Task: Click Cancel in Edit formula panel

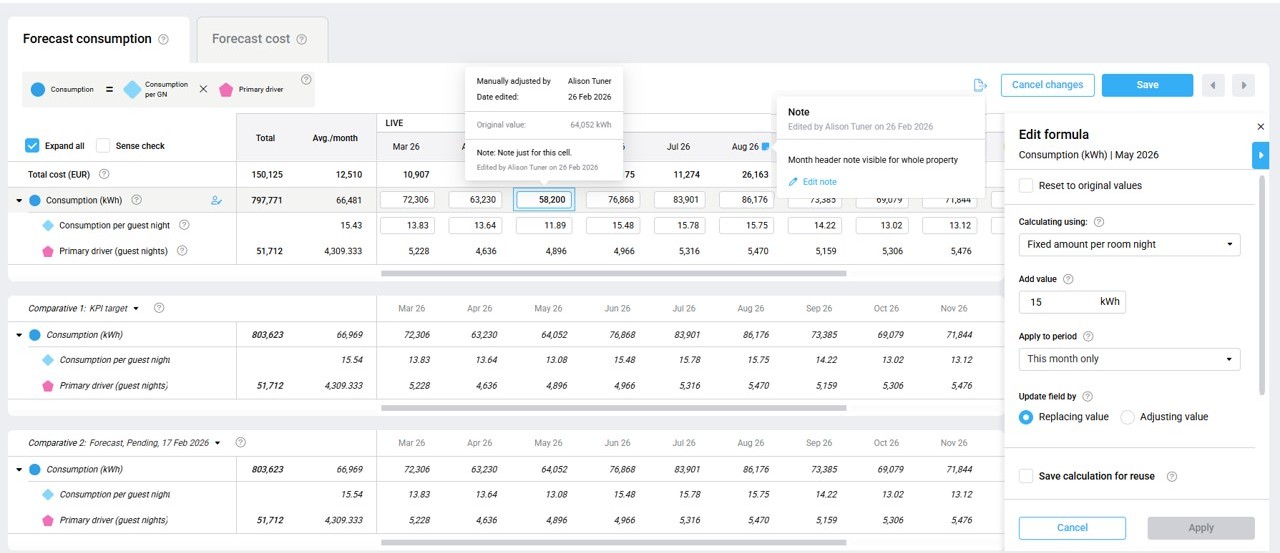Action: [x=1072, y=528]
